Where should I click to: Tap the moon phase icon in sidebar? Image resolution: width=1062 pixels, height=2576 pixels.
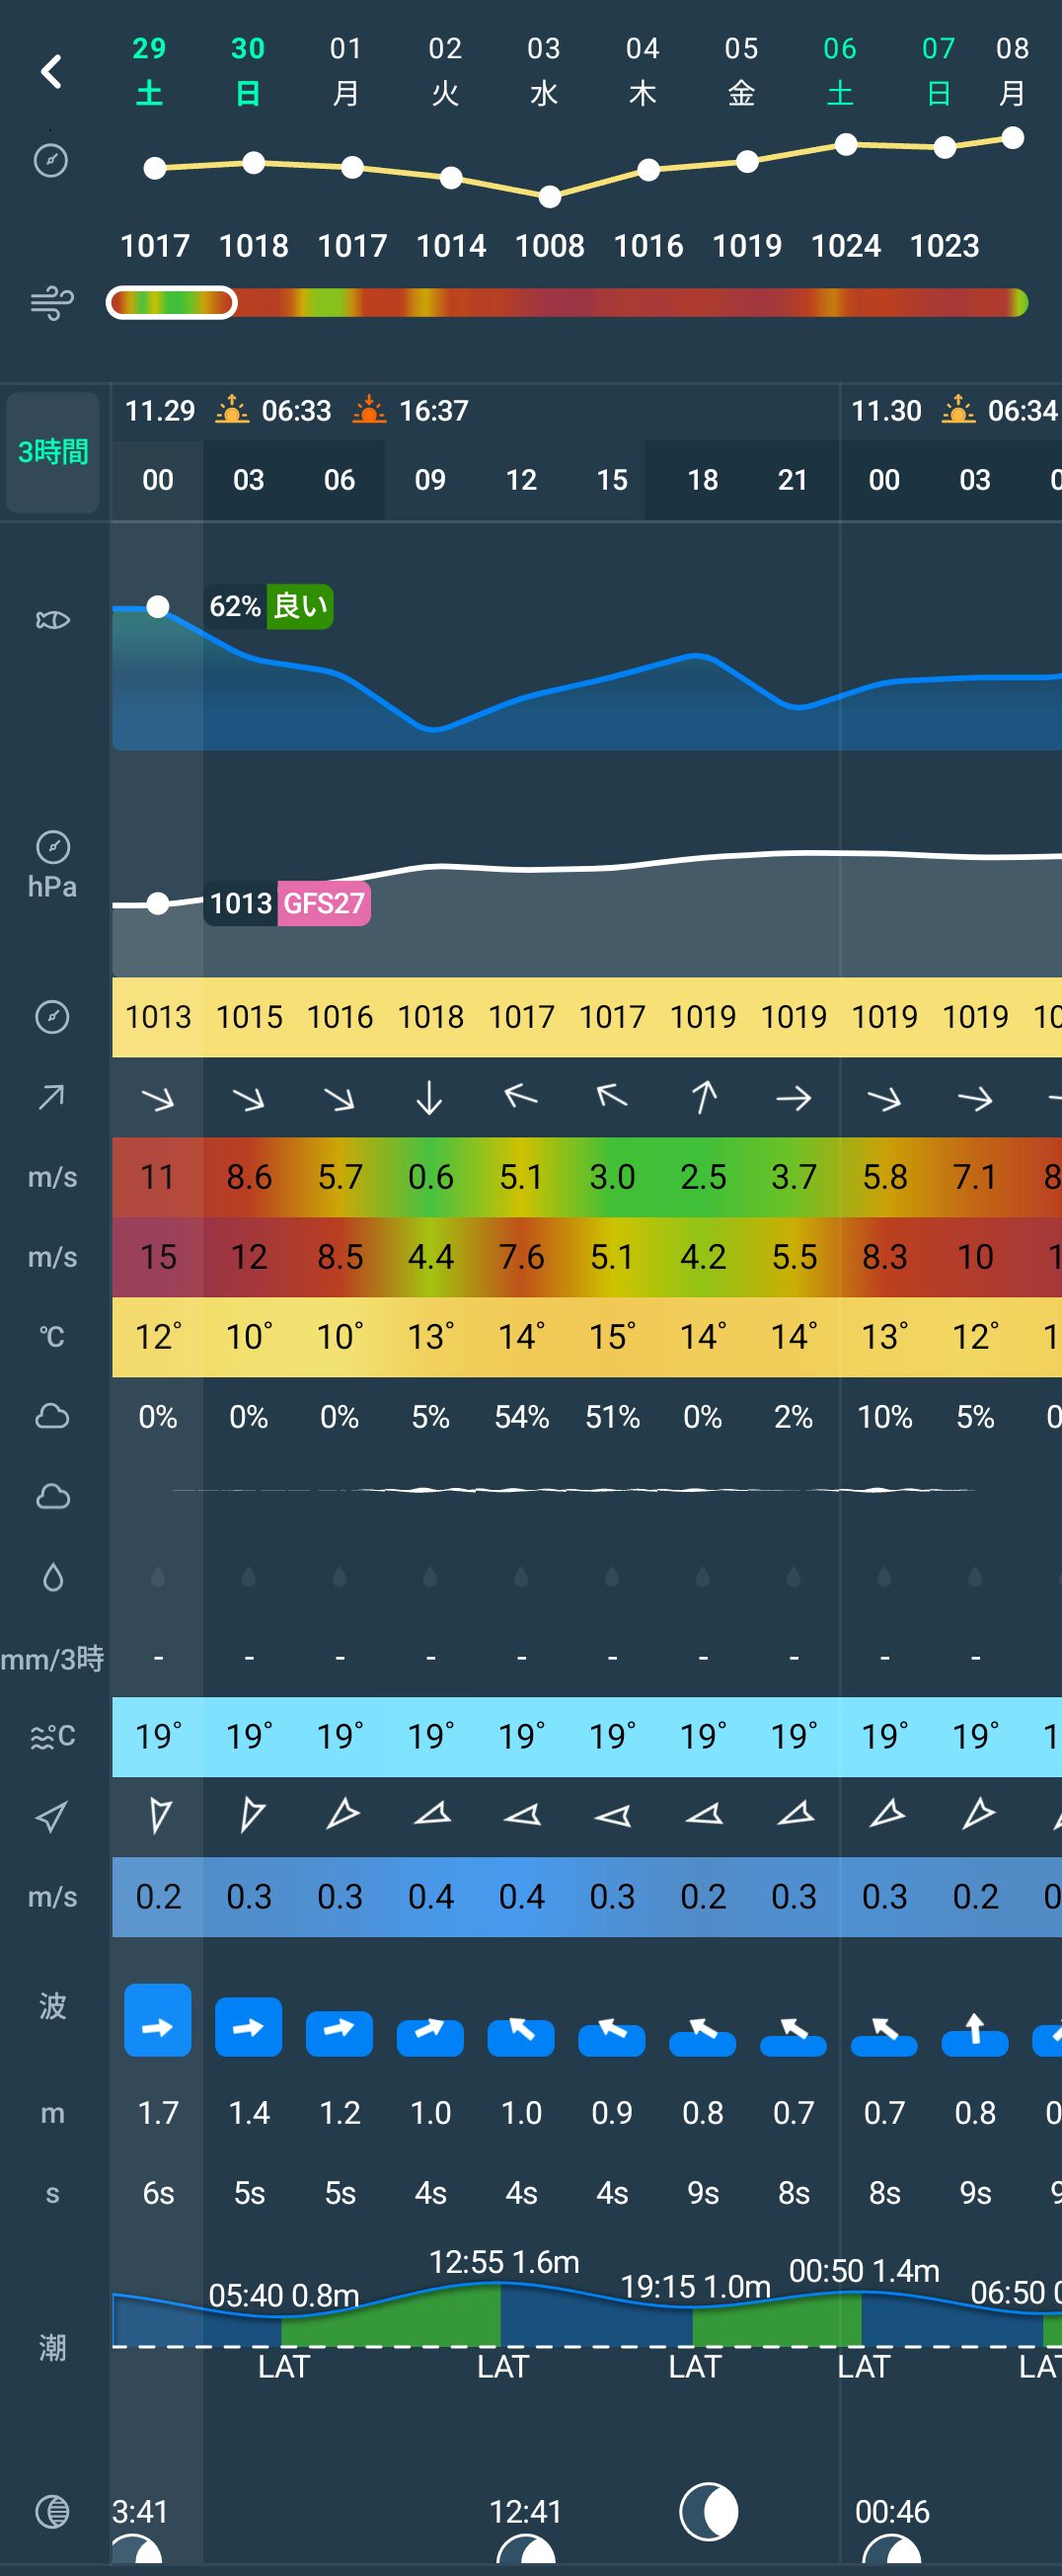pos(52,2511)
